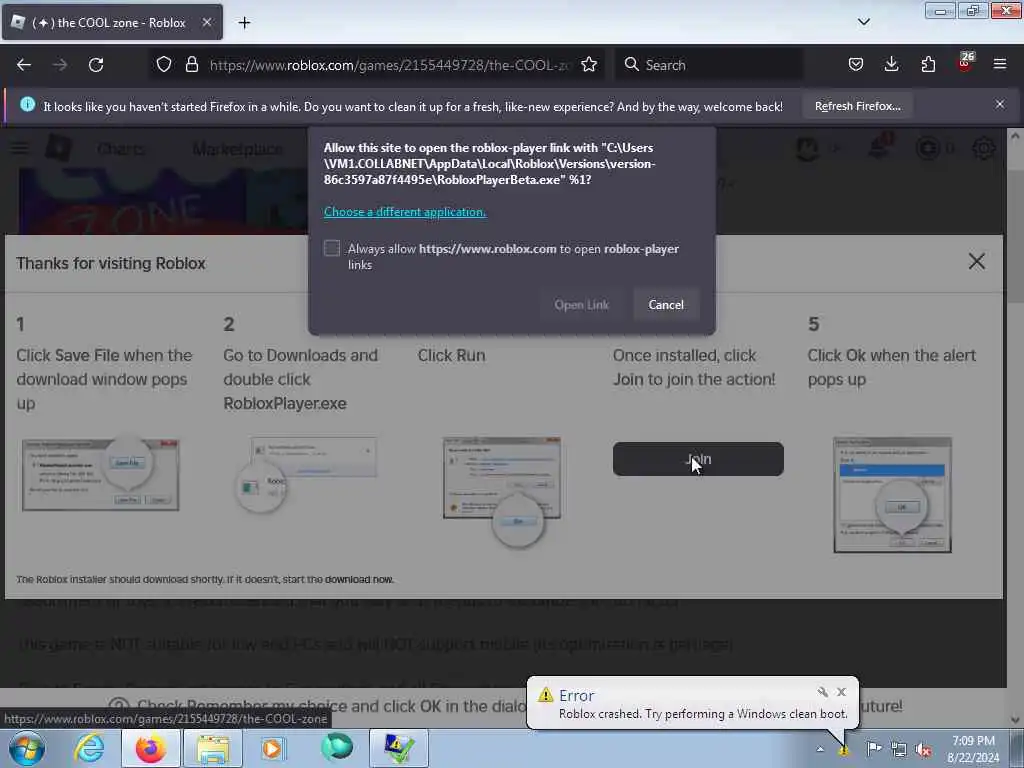Click the download now link
1024x768 pixels.
(x=359, y=579)
